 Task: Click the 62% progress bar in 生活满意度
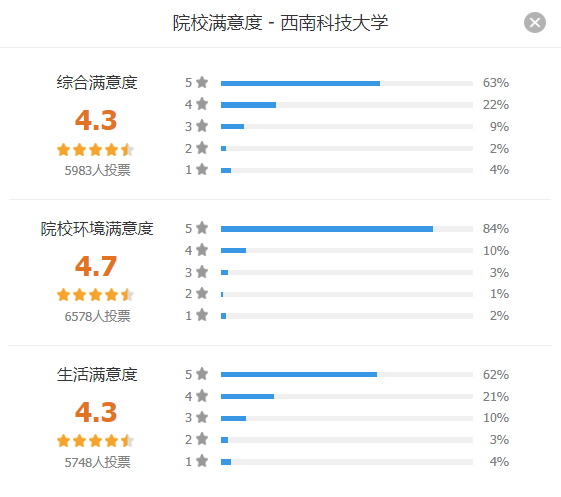click(x=347, y=375)
